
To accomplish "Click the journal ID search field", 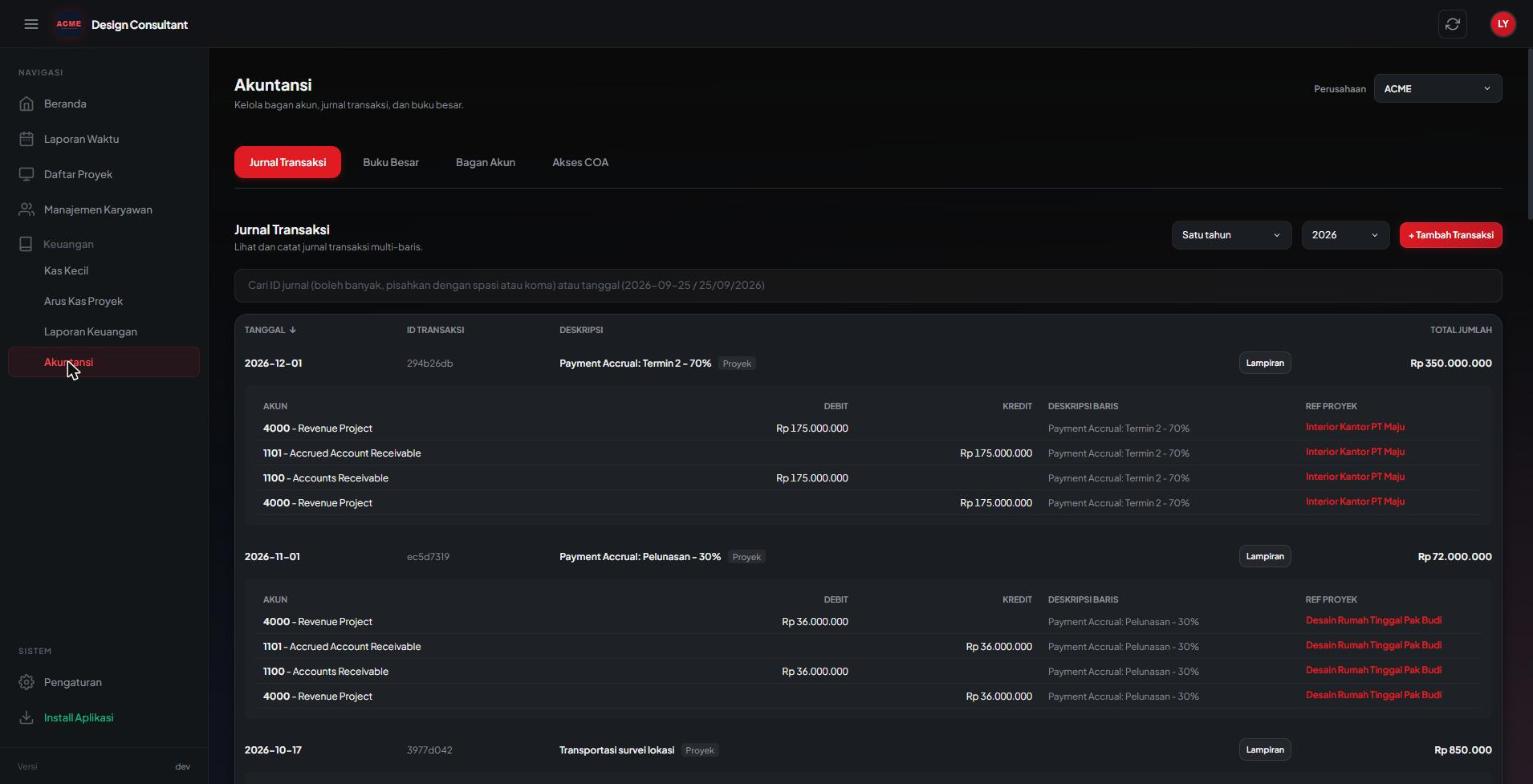I will click(868, 285).
